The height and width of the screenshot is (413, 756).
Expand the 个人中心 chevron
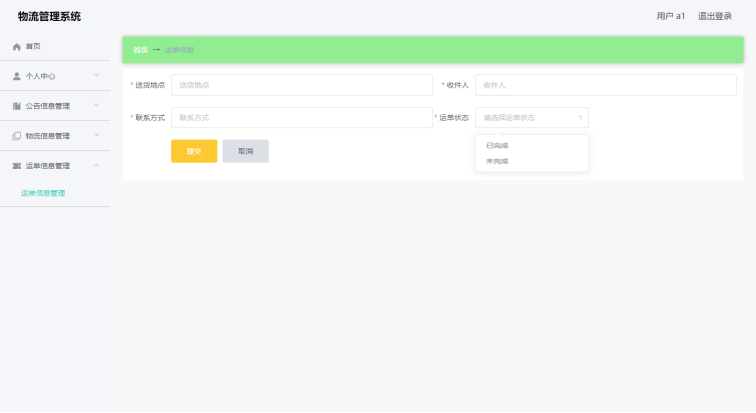[96, 75]
